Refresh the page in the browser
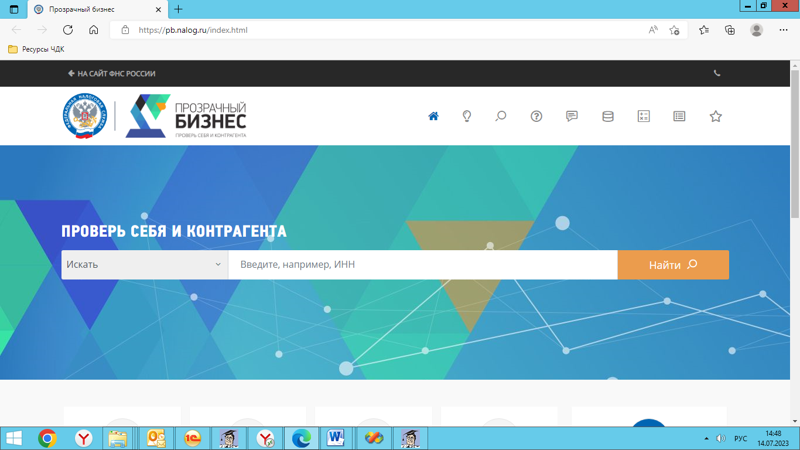800x450 pixels. pos(68,30)
